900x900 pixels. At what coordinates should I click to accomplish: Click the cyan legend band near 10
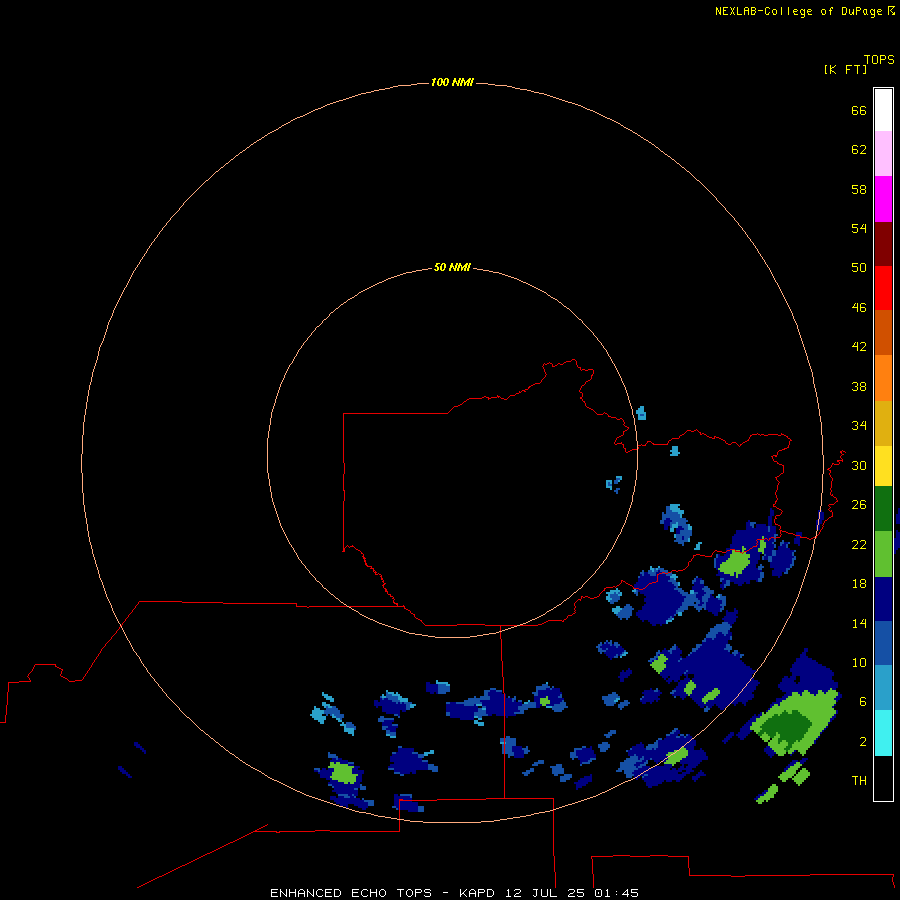883,732
